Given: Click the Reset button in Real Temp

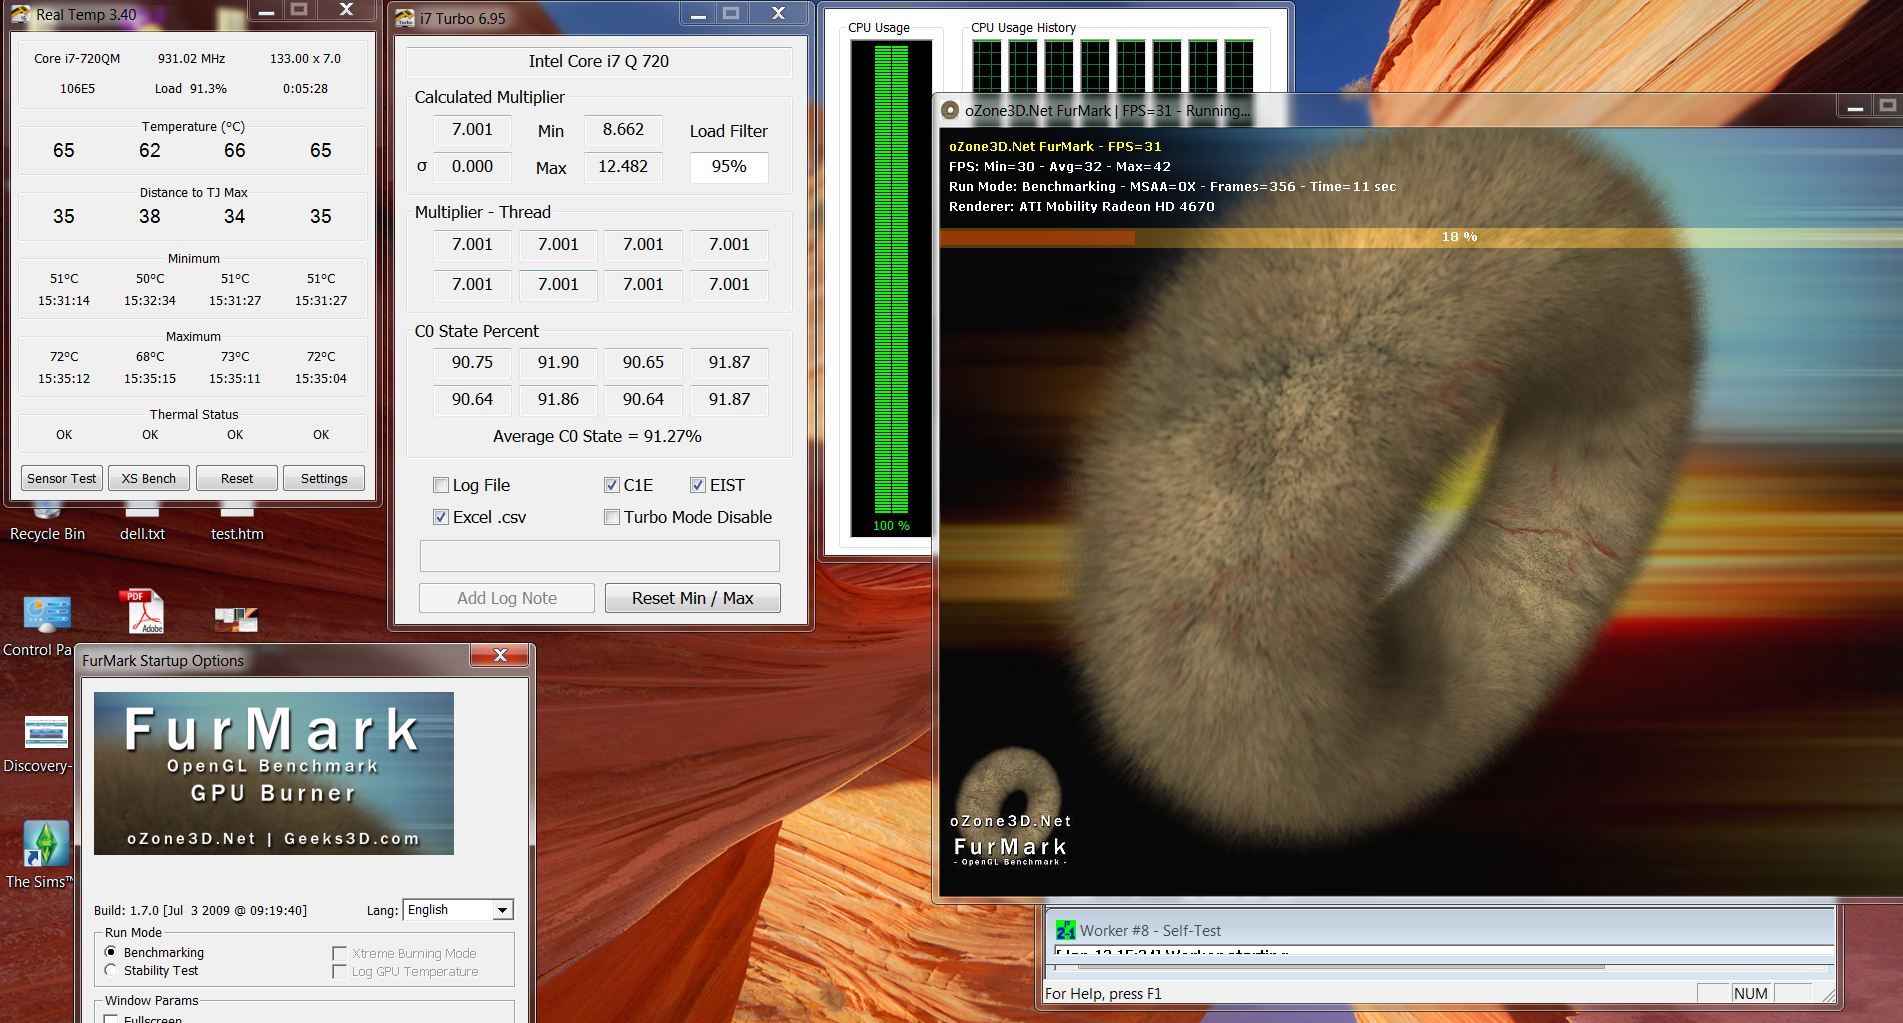Looking at the screenshot, I should pos(237,478).
